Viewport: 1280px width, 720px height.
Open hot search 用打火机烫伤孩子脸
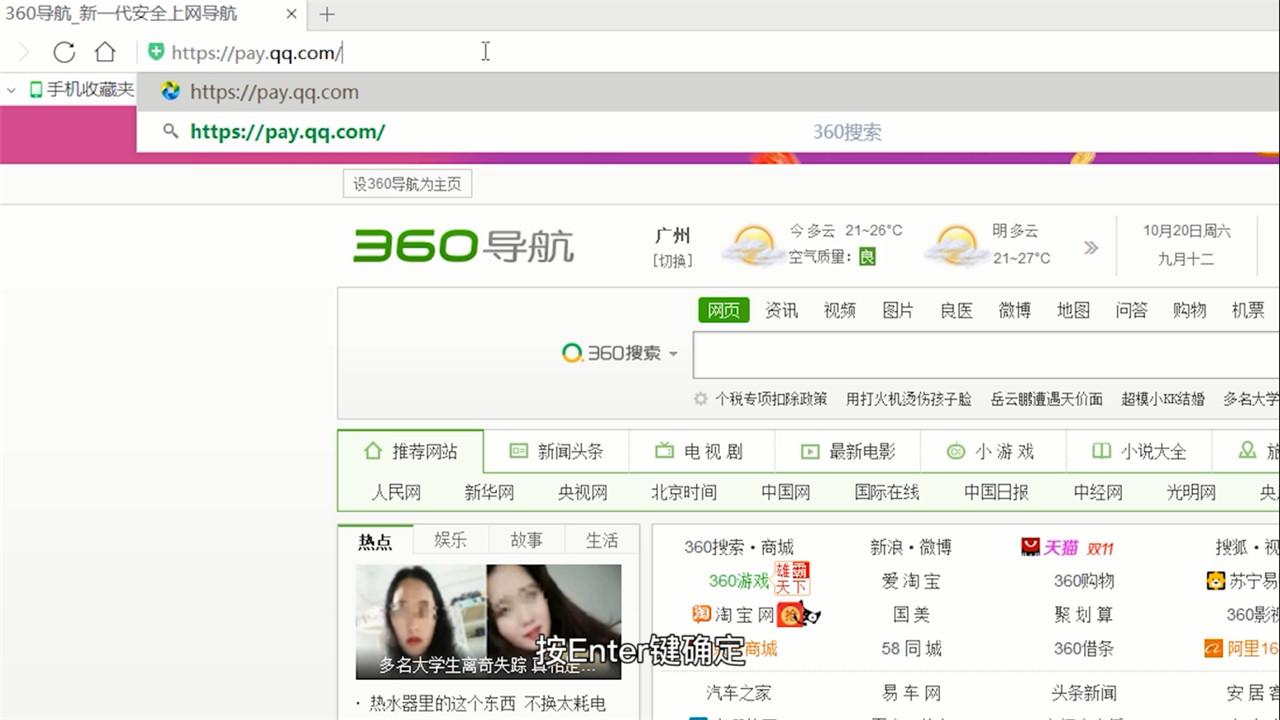(x=909, y=399)
